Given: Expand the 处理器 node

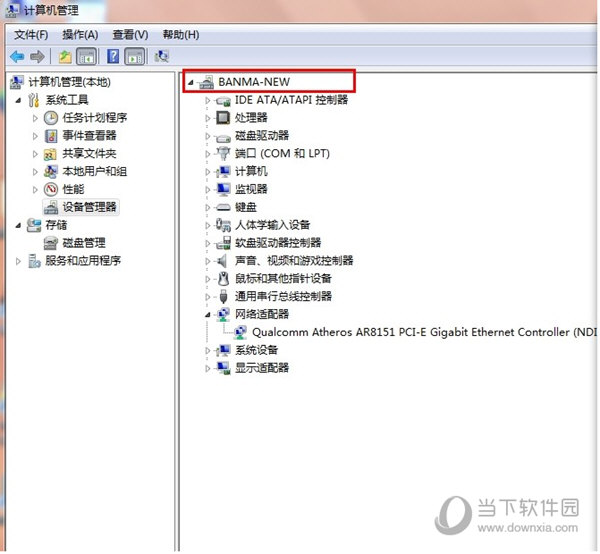Looking at the screenshot, I should click(x=208, y=118).
